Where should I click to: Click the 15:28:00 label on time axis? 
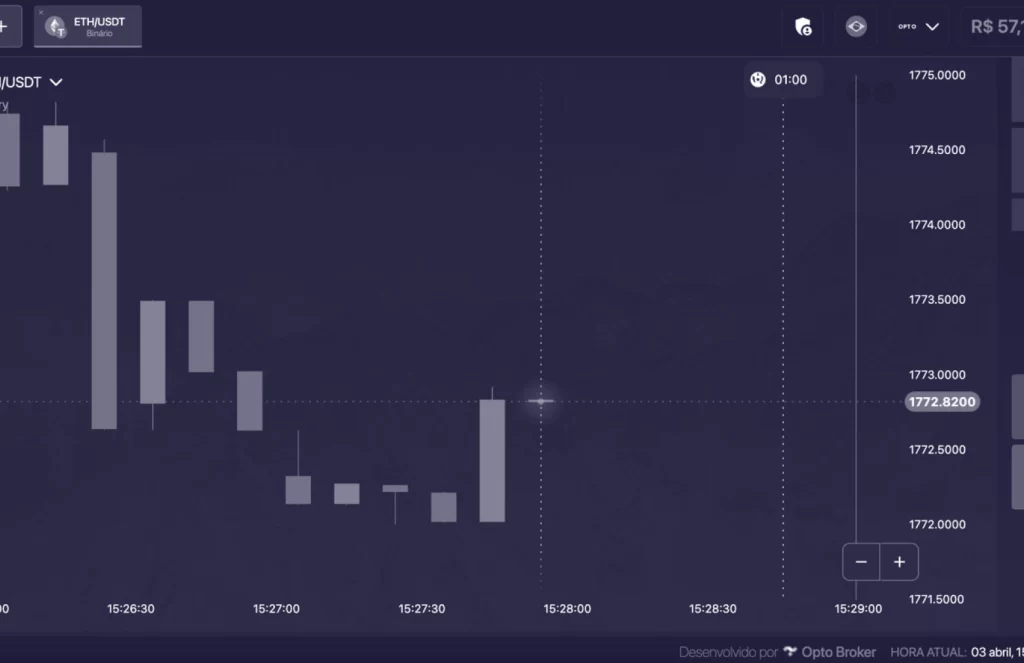567,608
